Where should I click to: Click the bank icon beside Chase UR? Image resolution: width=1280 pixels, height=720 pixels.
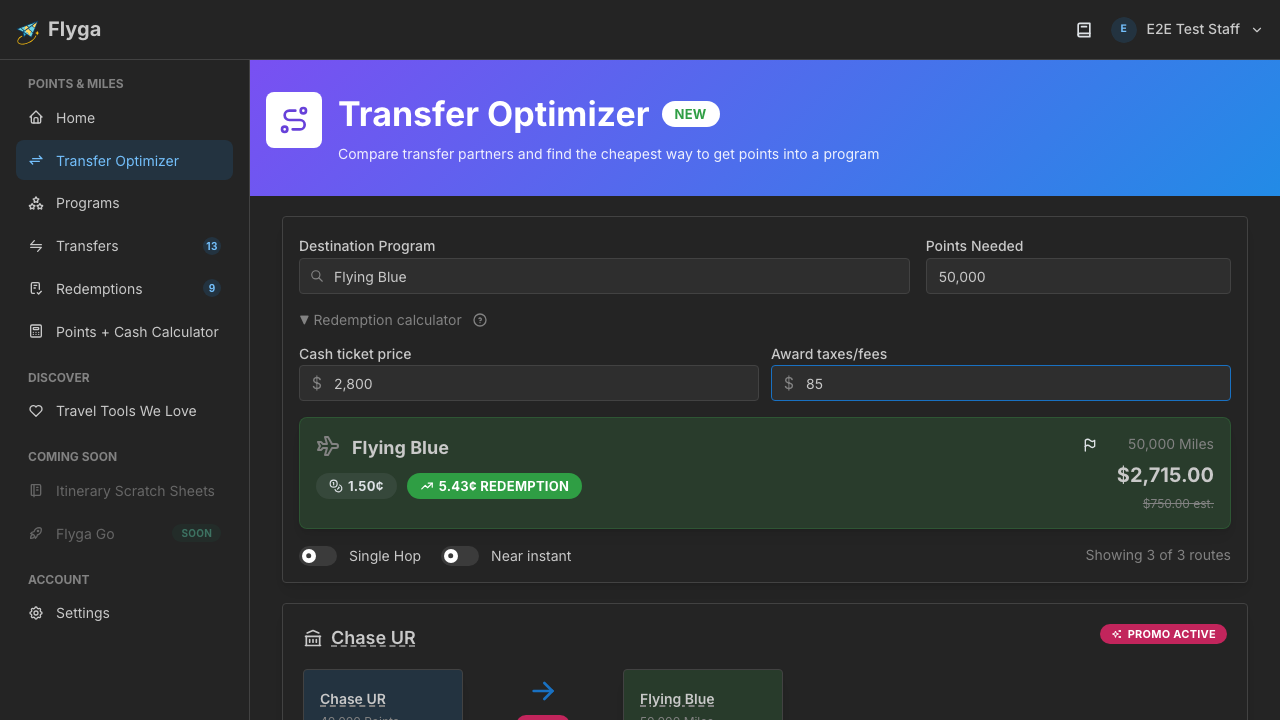(313, 638)
